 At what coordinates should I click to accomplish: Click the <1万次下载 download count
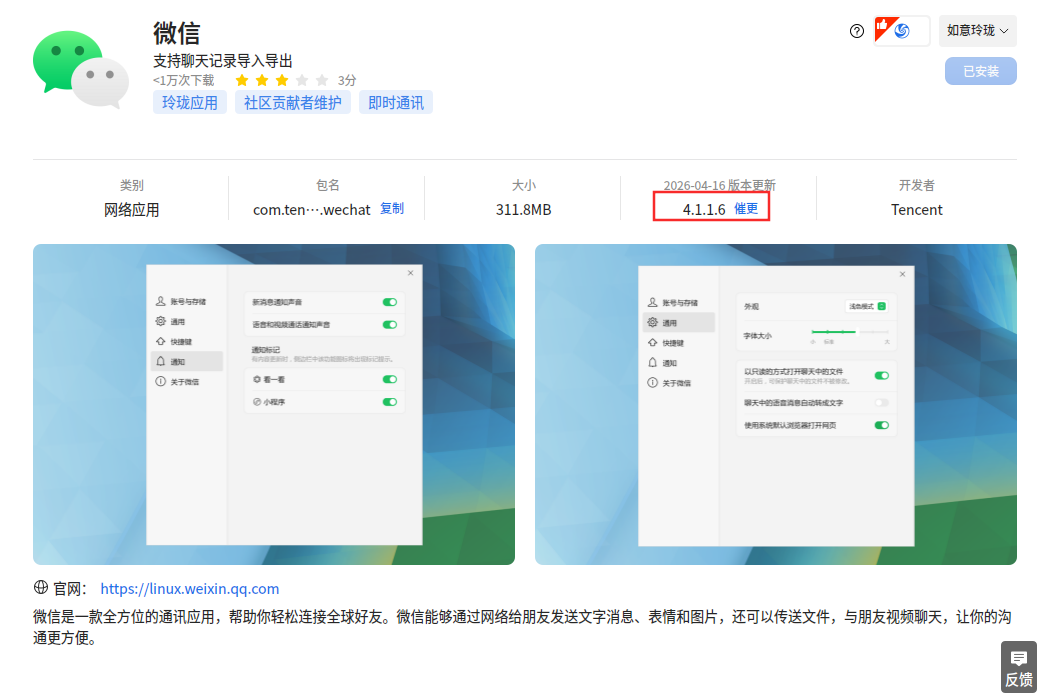tap(184, 80)
